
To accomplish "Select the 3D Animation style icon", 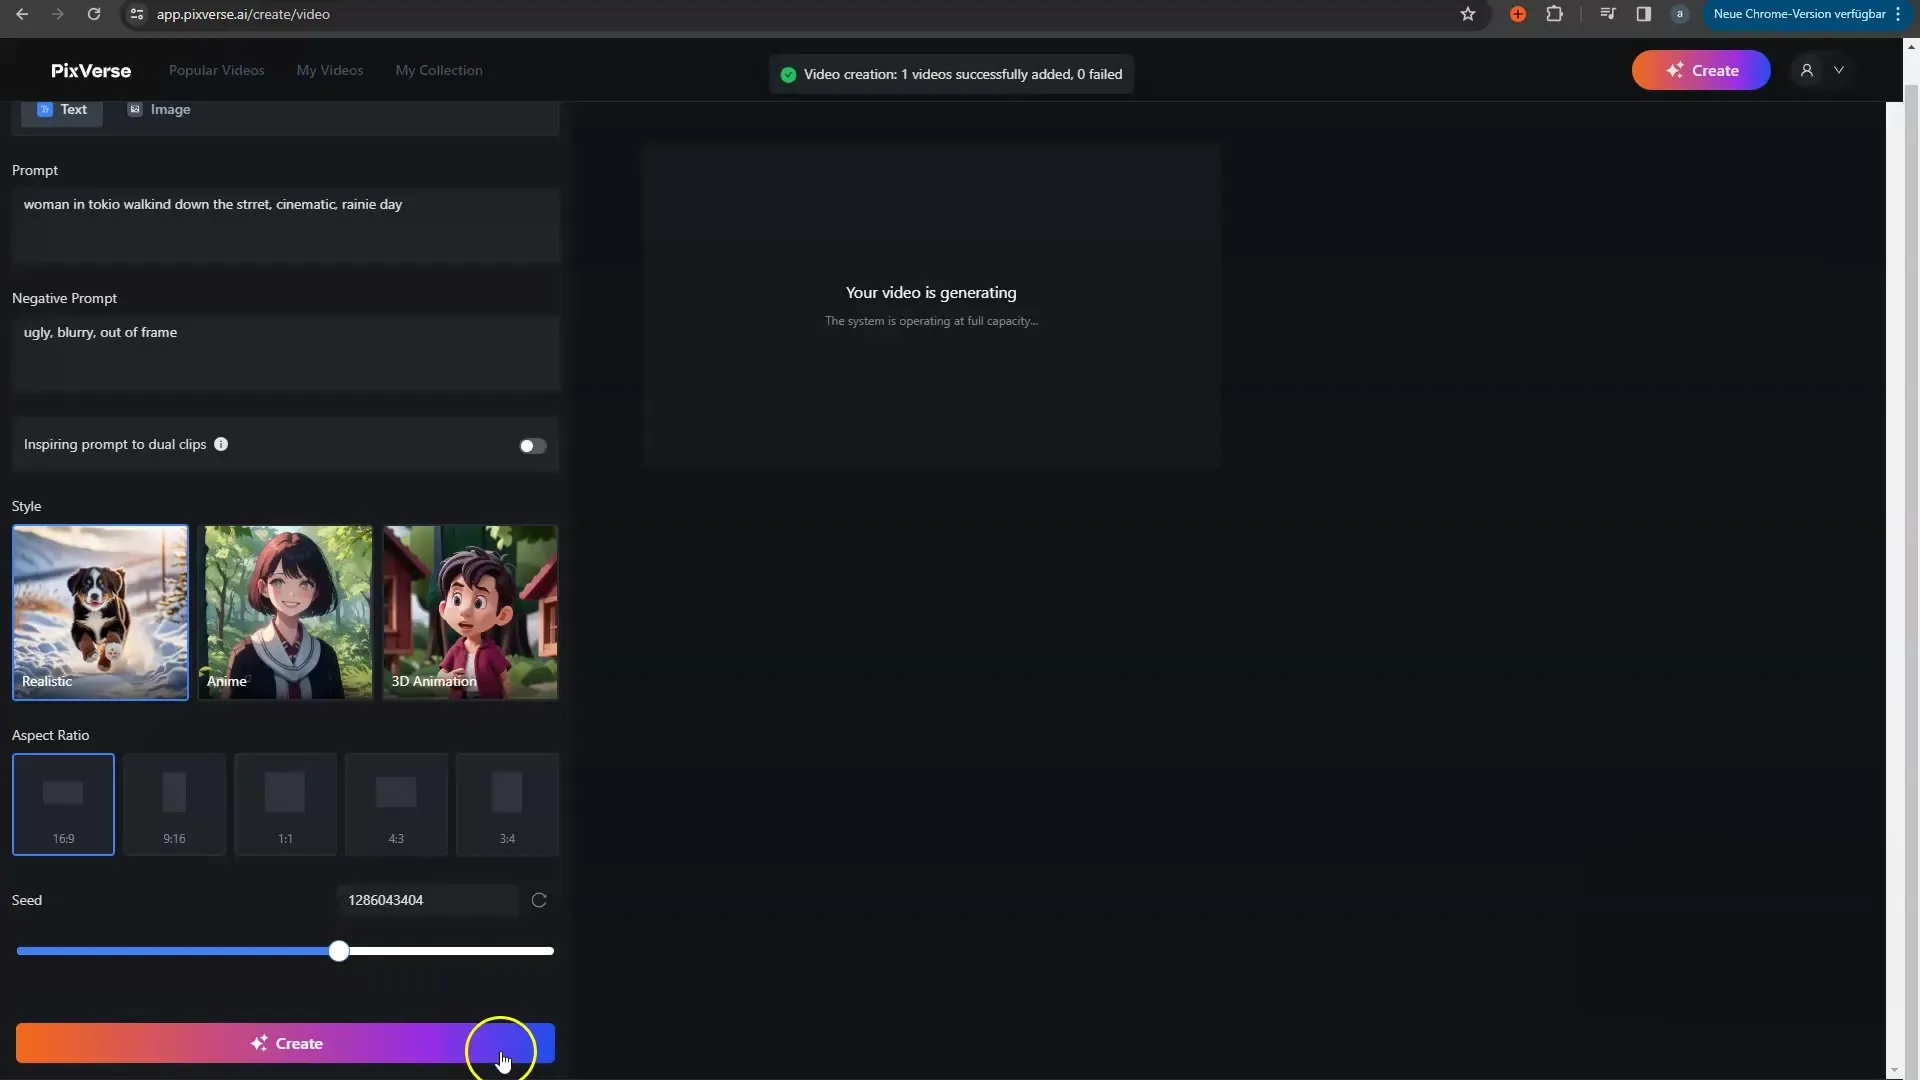I will pyautogui.click(x=469, y=611).
